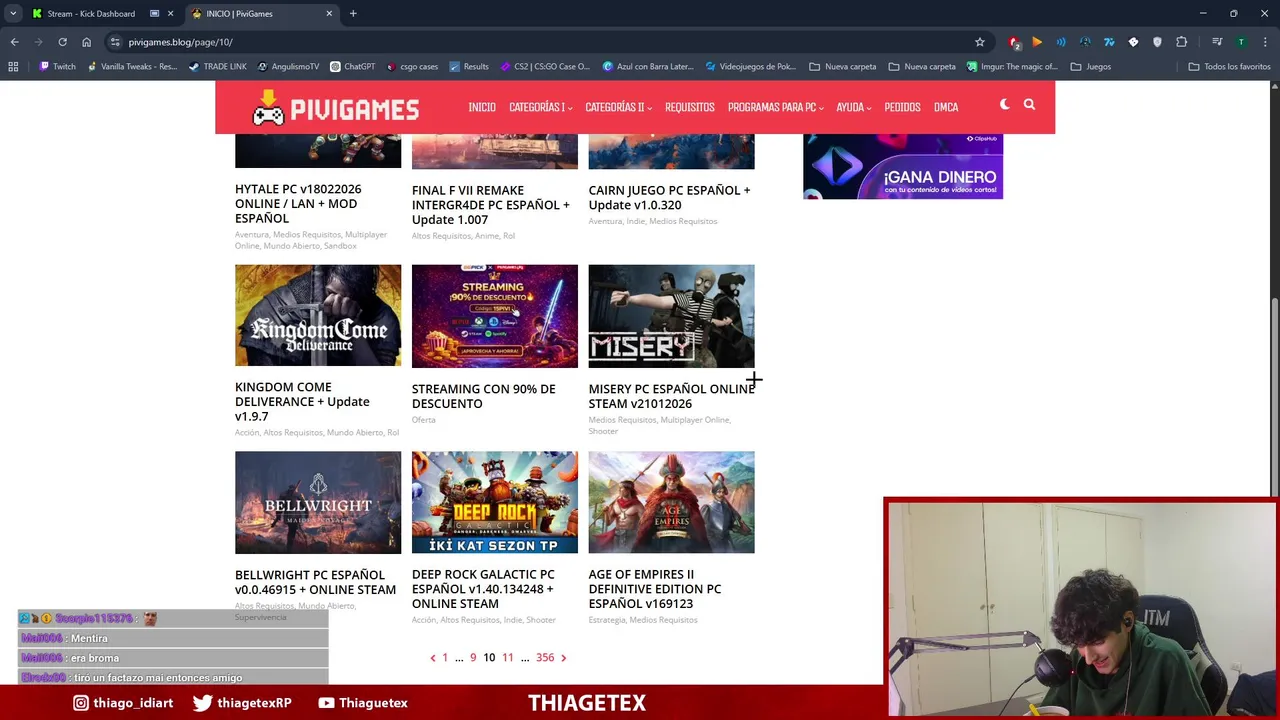
Task: Click the ¡Gana Dinero! ClipsHub ad banner
Action: pyautogui.click(x=903, y=166)
